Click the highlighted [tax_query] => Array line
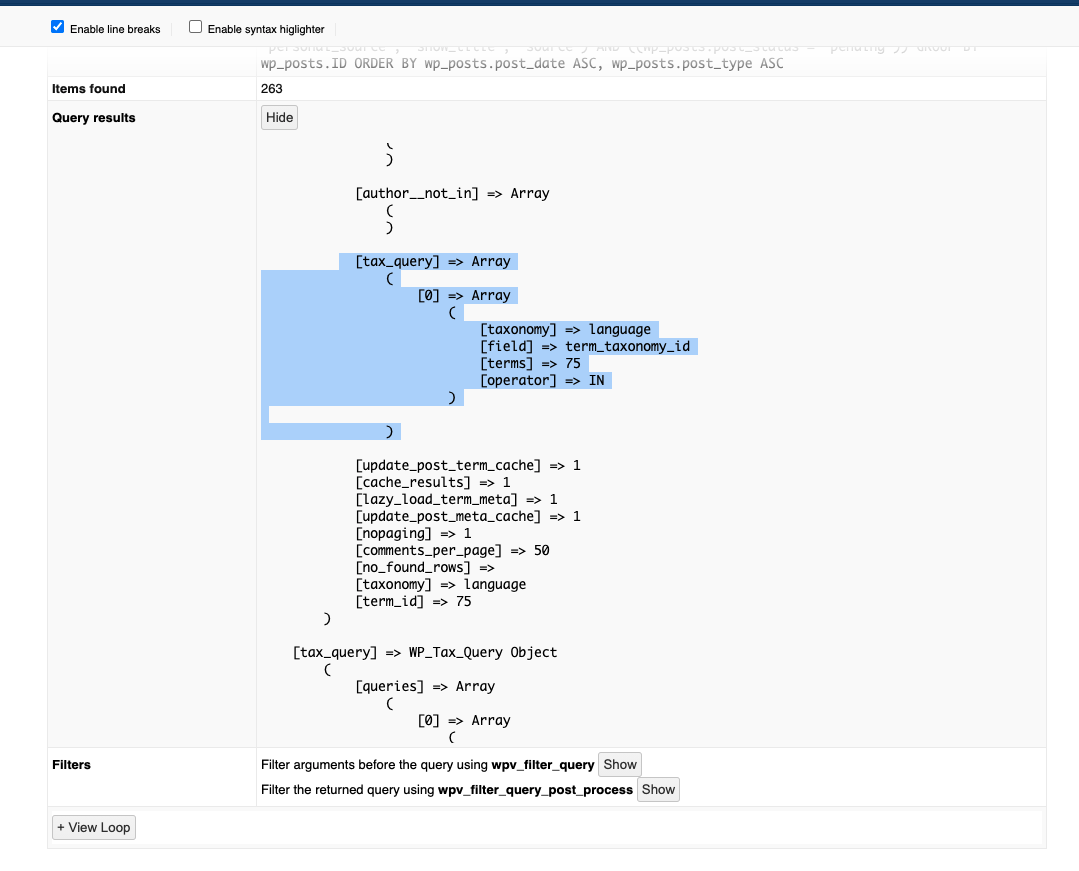 (433, 261)
